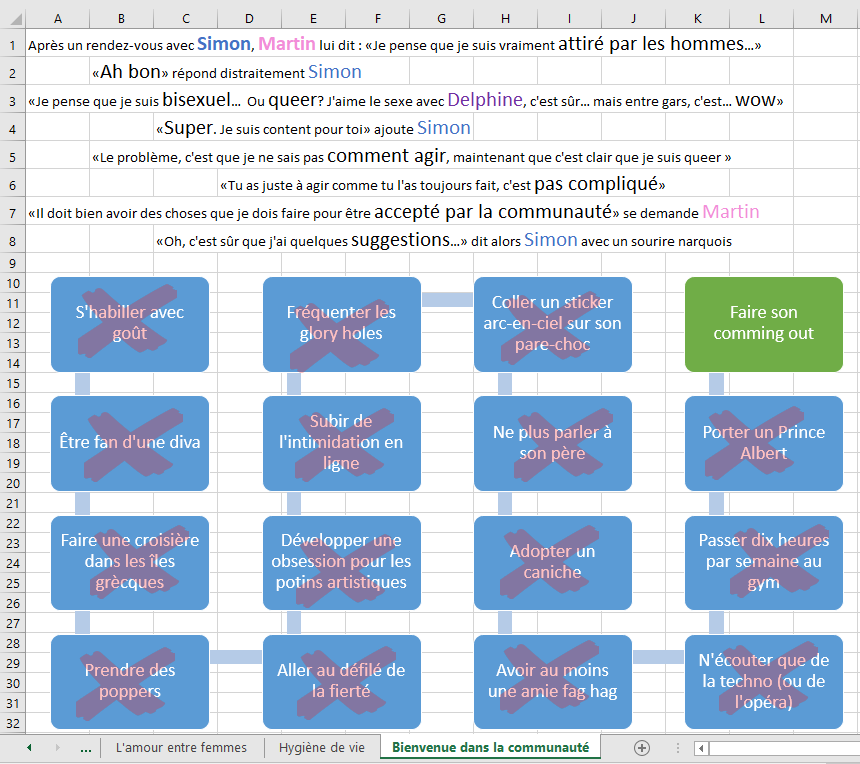Viewport: 860px width, 764px height.
Task: Open the Hygiène de vie sheet tab
Action: [x=322, y=747]
